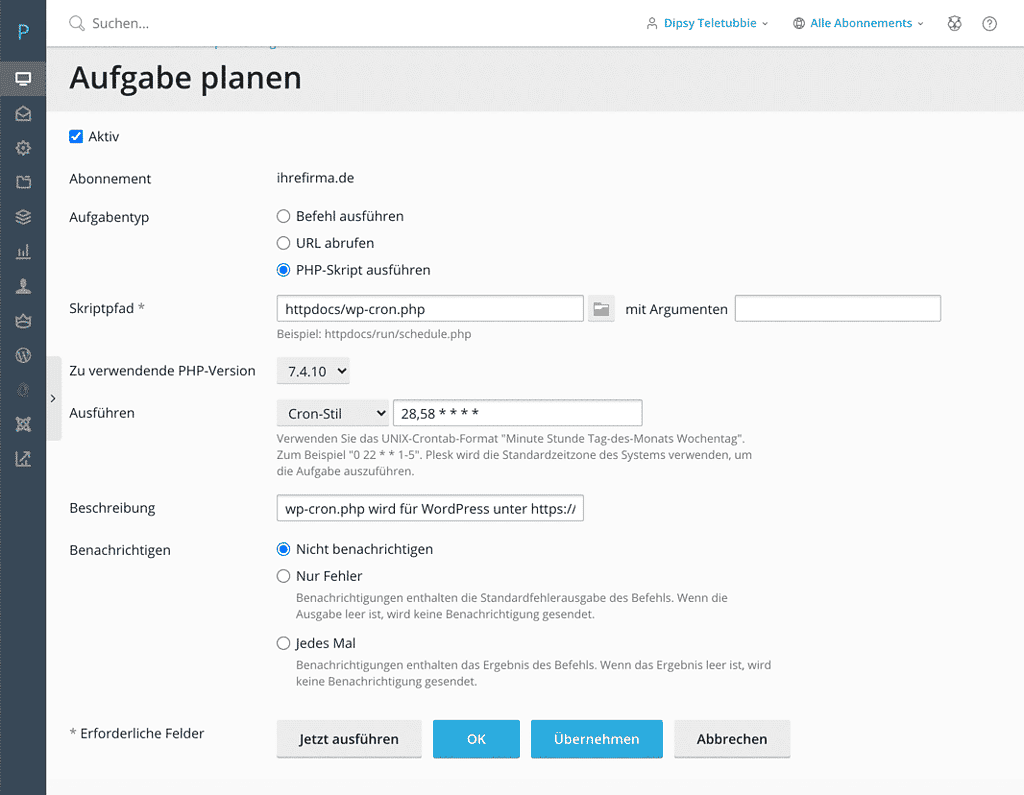Select 'Nur Fehler' notification option
The image size is (1024, 795).
284,576
